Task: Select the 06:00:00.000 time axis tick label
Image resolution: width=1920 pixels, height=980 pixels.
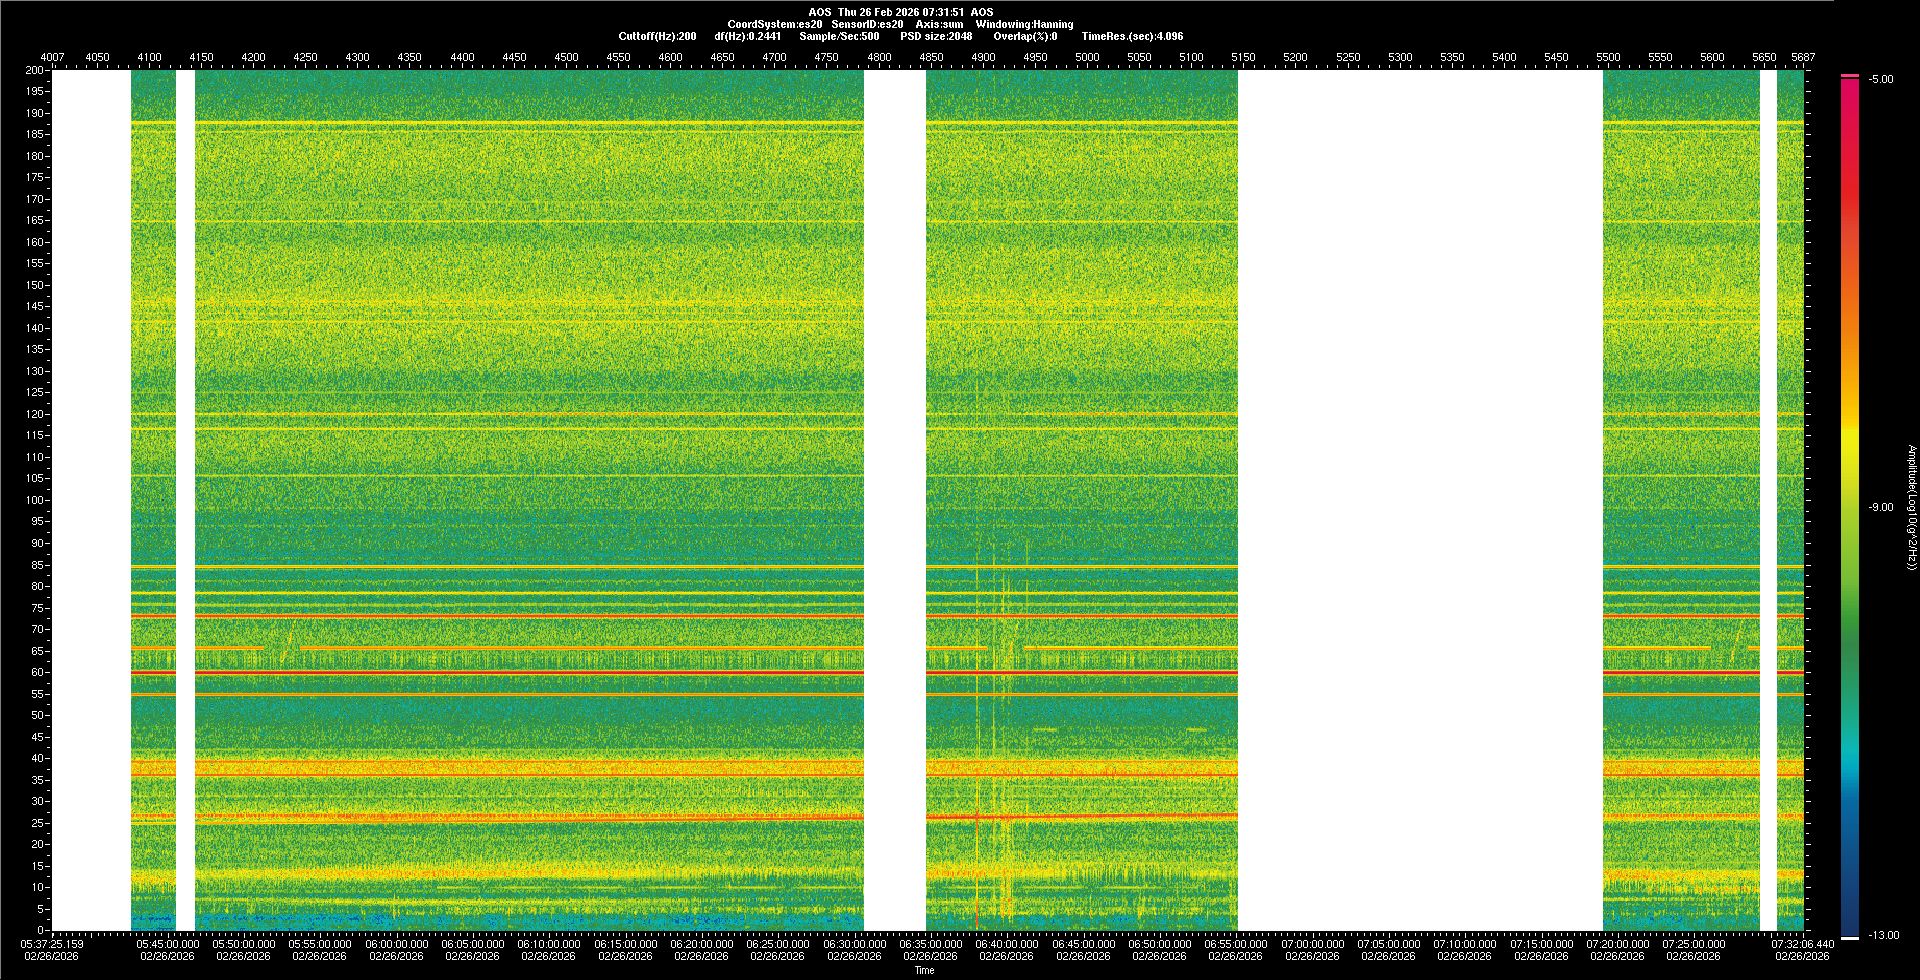Action: pyautogui.click(x=396, y=943)
